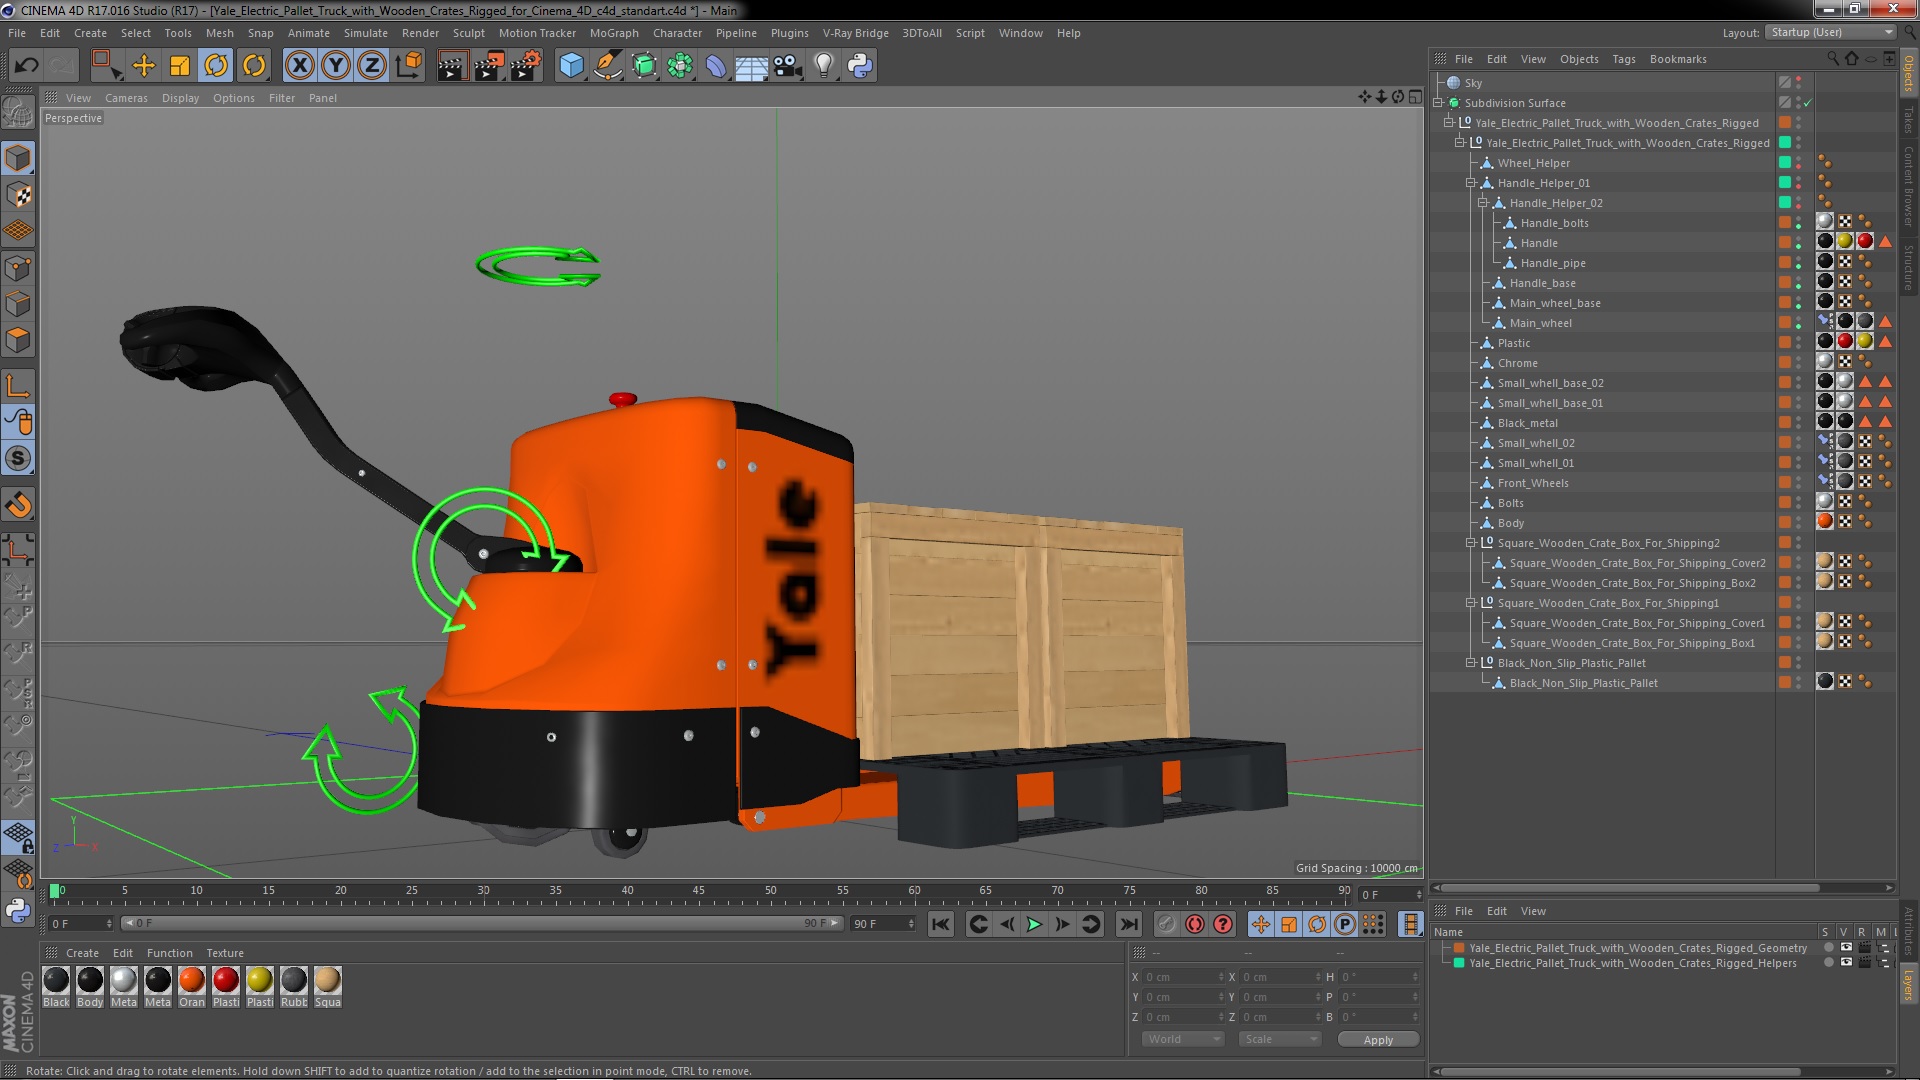The height and width of the screenshot is (1080, 1920).
Task: Click Record Active Objects button
Action: coord(1166,924)
